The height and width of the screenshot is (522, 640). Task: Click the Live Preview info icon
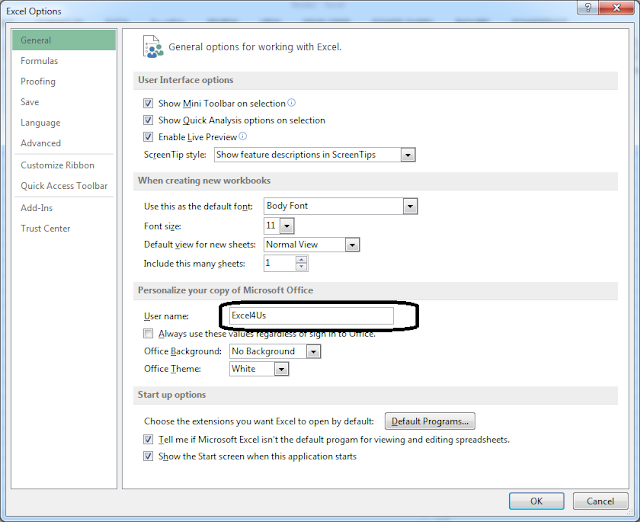coord(242,136)
